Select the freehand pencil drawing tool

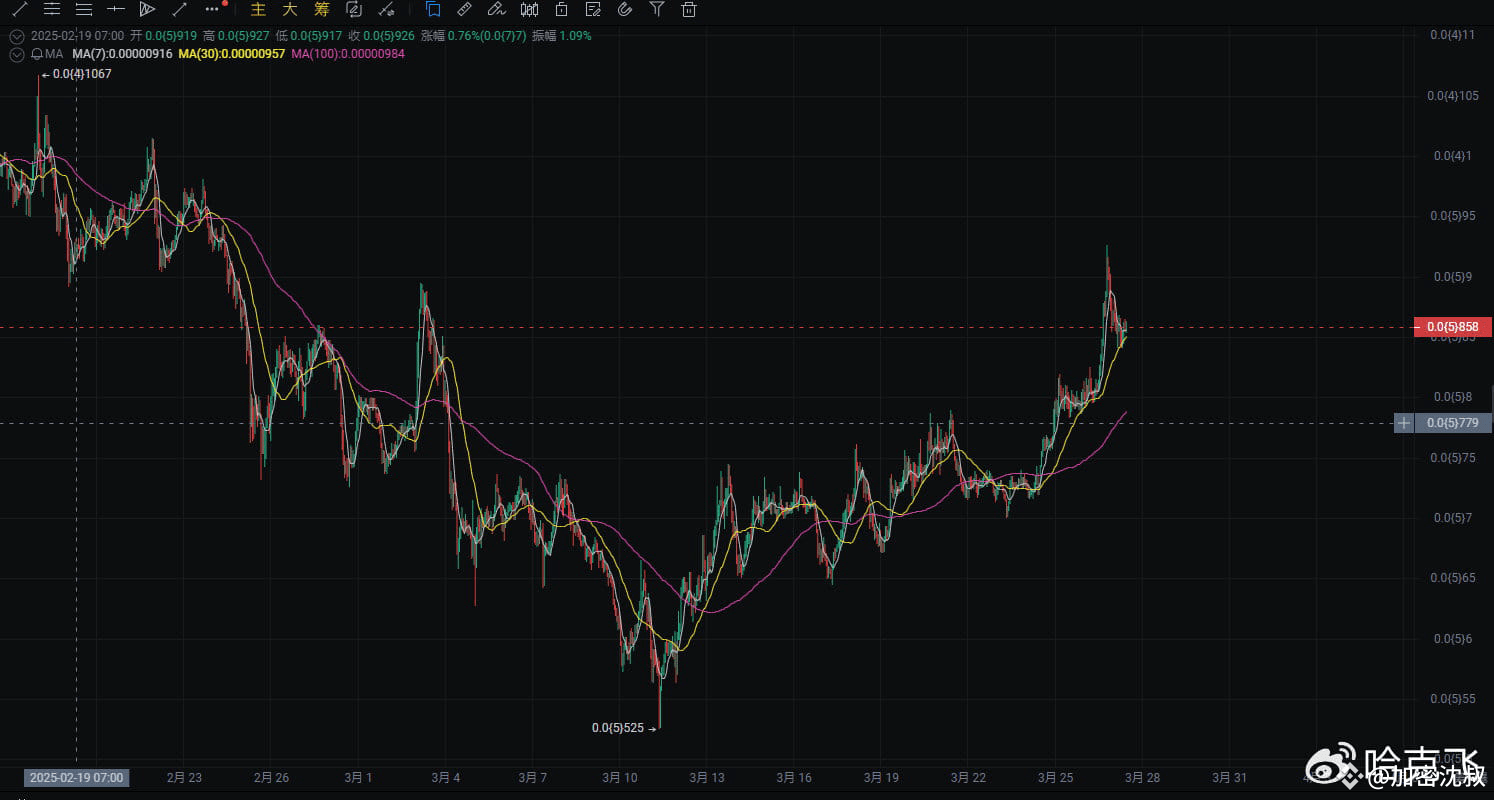coord(496,9)
